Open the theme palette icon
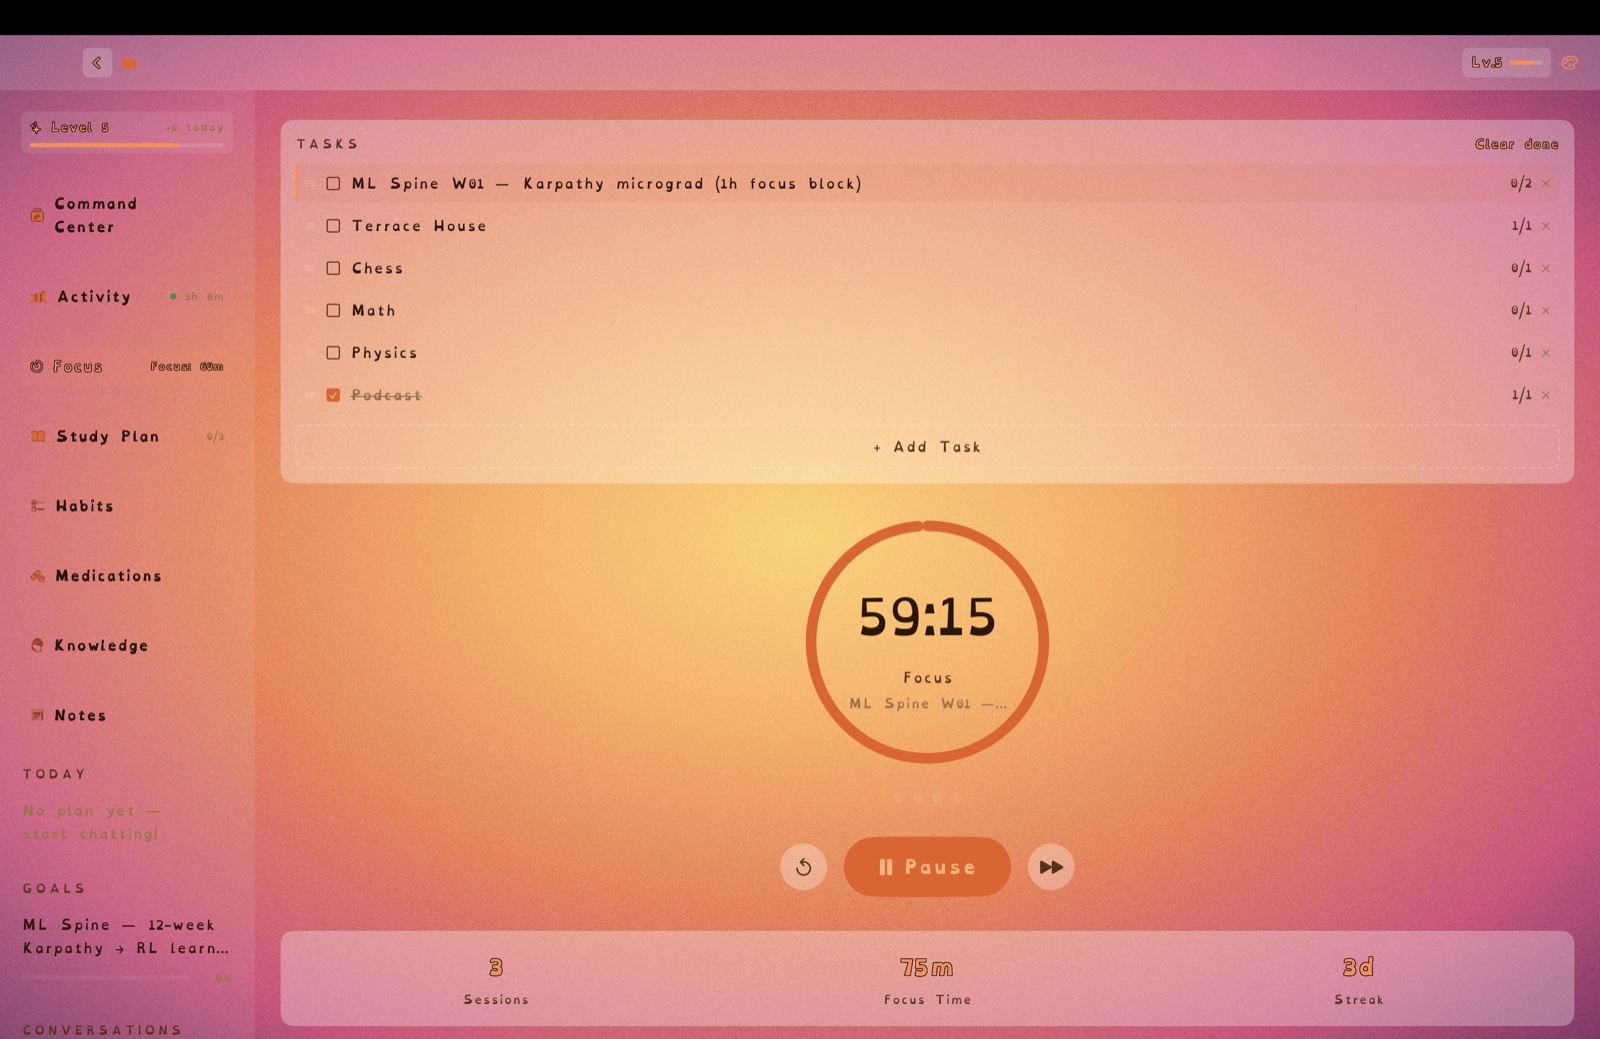1600x1039 pixels. click(1569, 62)
